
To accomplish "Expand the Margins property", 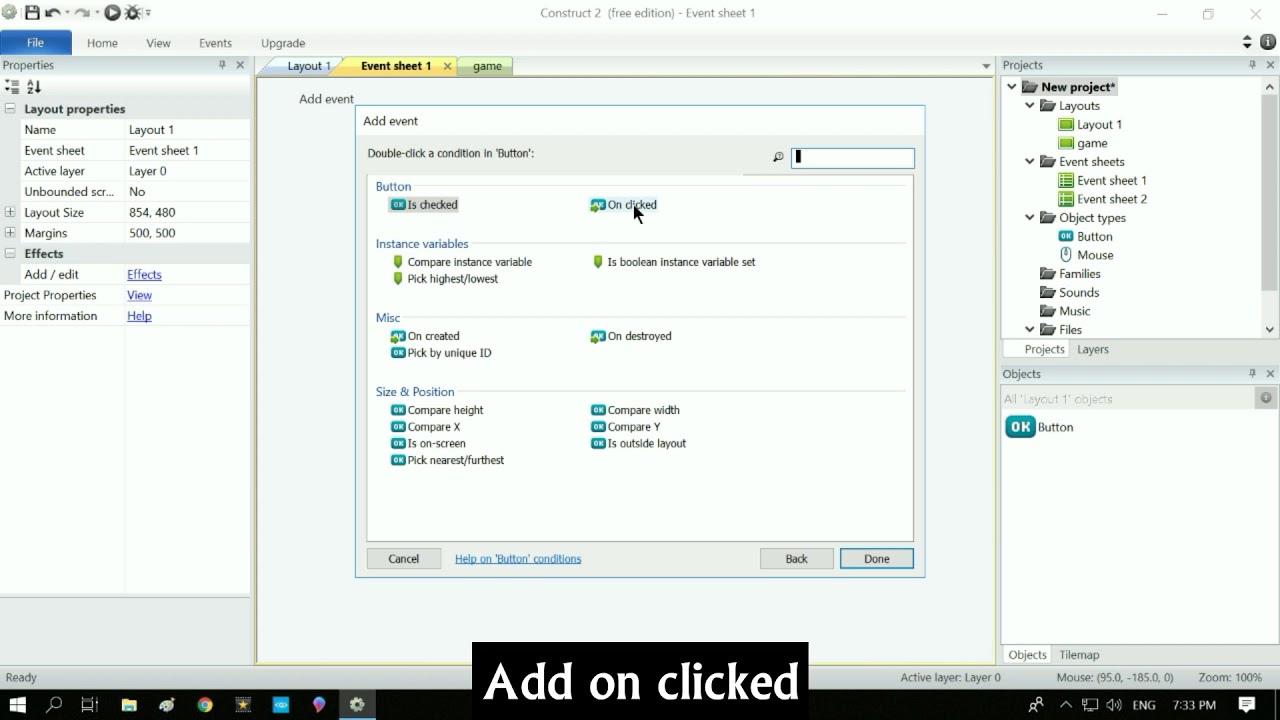I will (x=10, y=233).
